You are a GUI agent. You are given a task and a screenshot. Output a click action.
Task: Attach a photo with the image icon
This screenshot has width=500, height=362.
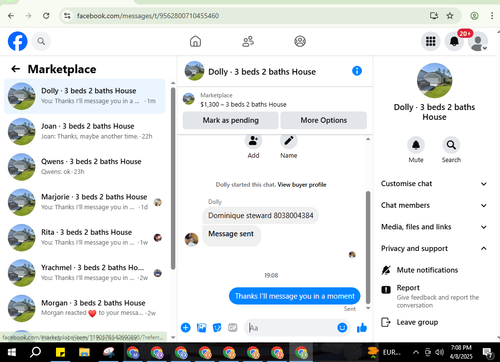(201, 328)
